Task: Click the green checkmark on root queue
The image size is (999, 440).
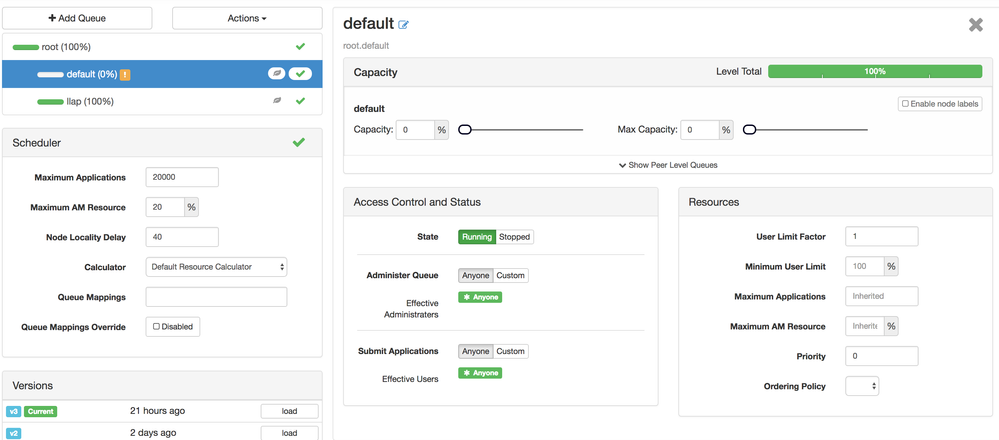Action: [300, 47]
